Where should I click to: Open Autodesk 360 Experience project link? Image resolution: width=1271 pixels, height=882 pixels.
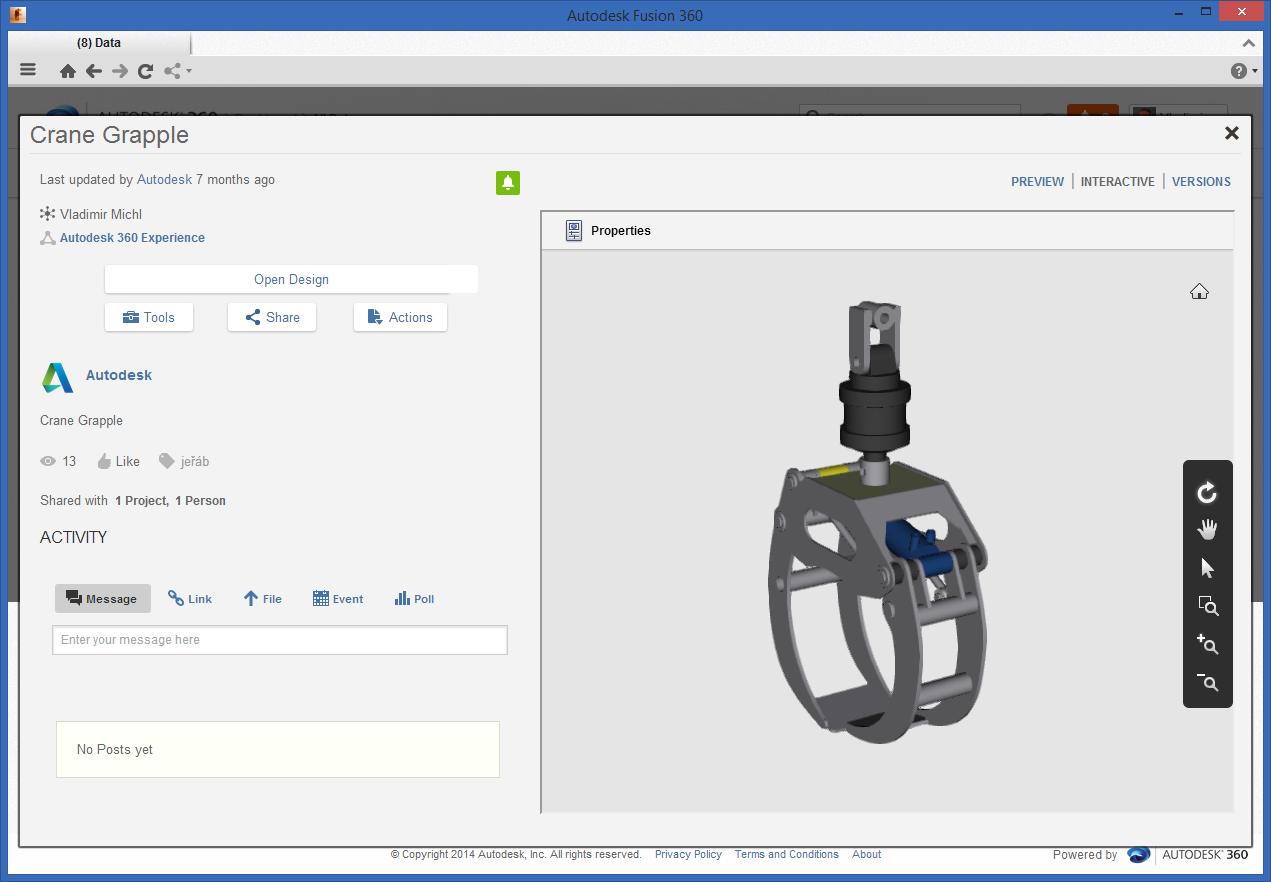[x=132, y=238]
